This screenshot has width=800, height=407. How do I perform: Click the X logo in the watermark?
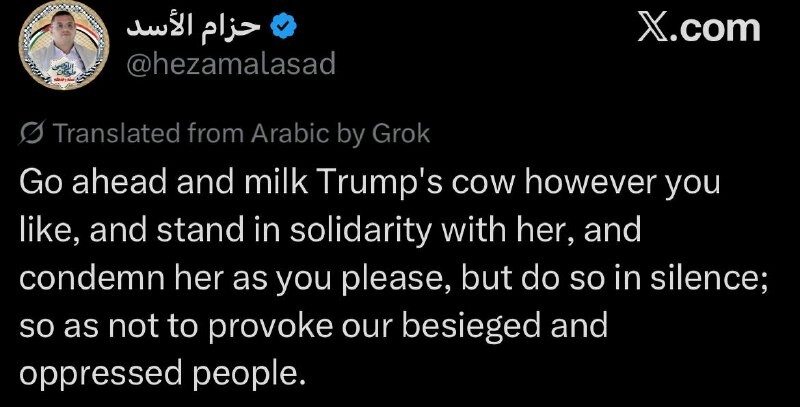point(655,29)
